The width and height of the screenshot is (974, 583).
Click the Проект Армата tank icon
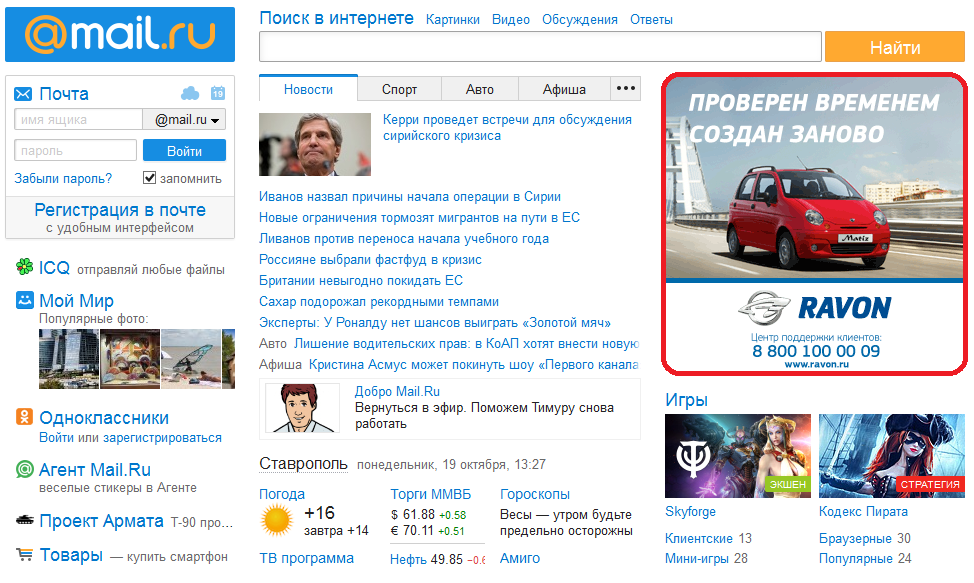tap(25, 521)
